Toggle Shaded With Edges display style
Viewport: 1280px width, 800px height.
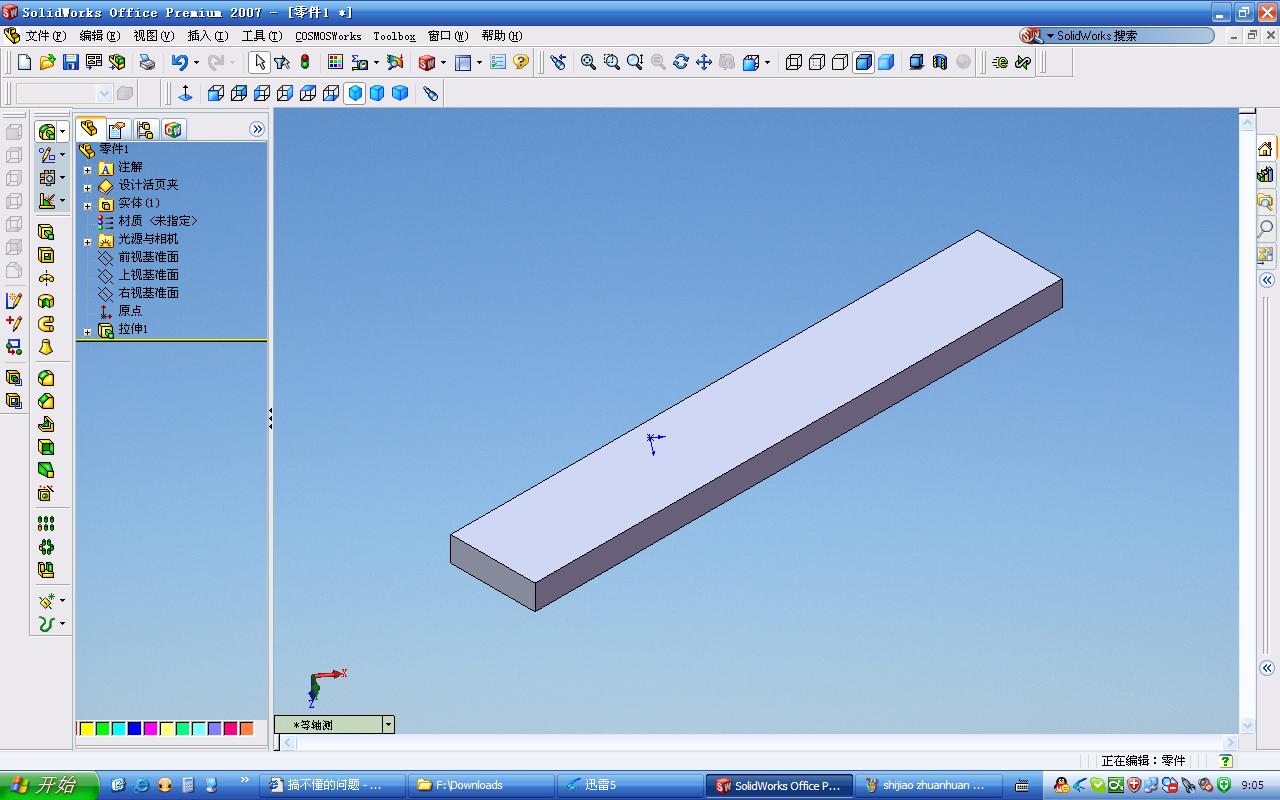[863, 62]
